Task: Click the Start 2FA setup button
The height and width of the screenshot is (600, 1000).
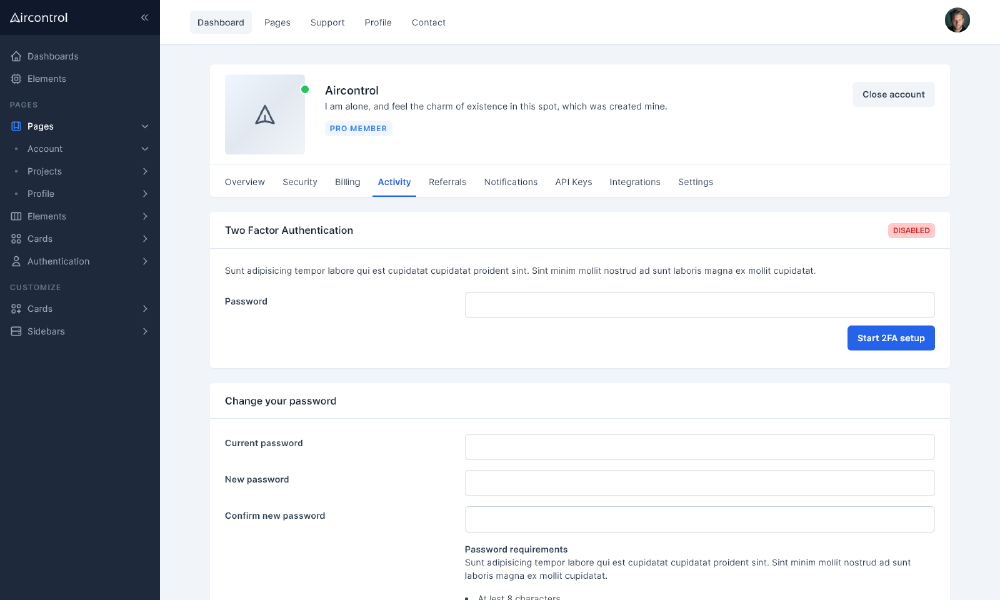Action: click(890, 338)
